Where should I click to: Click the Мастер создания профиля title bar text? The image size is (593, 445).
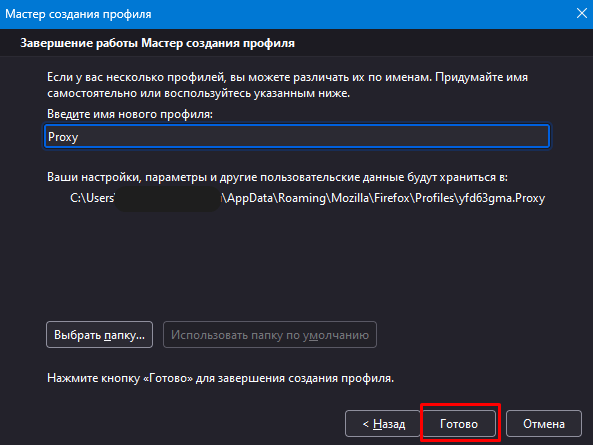78,14
